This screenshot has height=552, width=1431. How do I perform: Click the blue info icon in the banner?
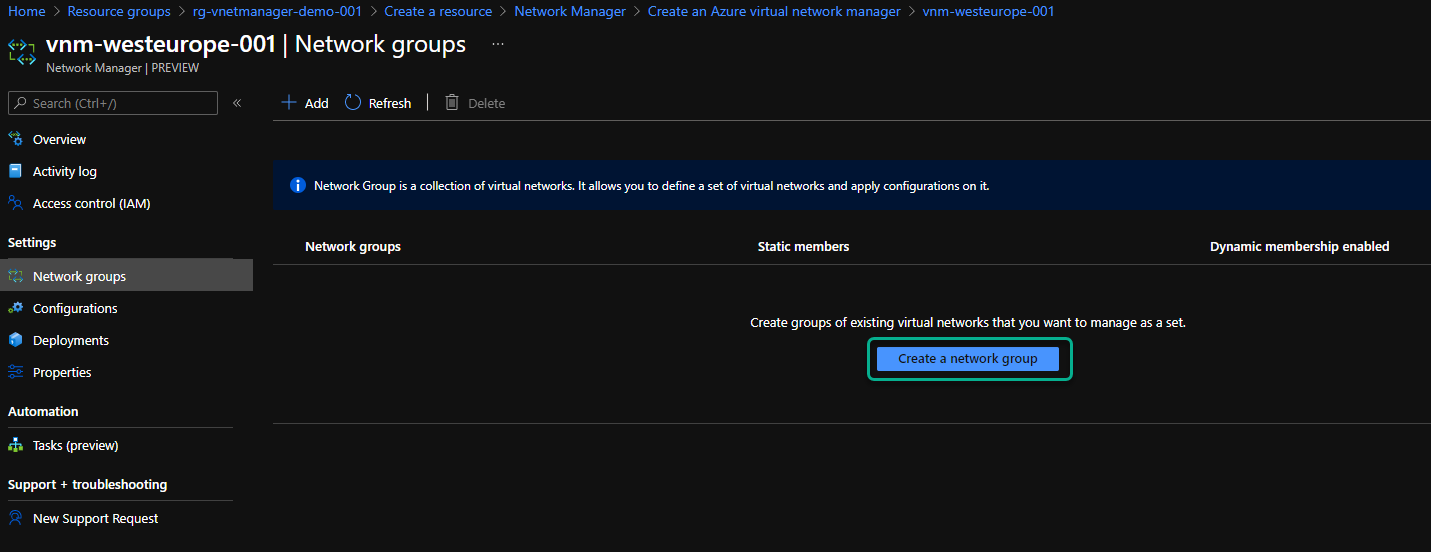pos(298,186)
